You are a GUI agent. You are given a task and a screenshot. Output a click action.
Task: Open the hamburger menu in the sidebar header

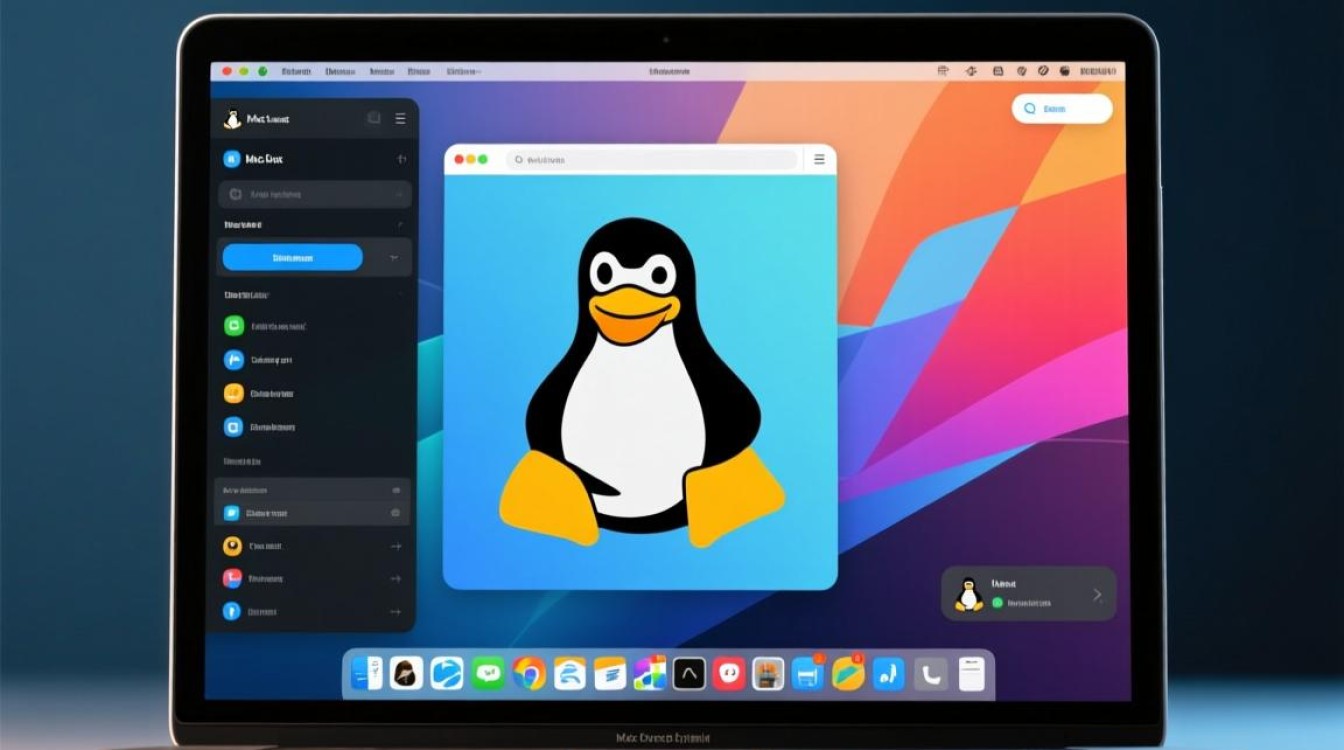click(x=399, y=118)
